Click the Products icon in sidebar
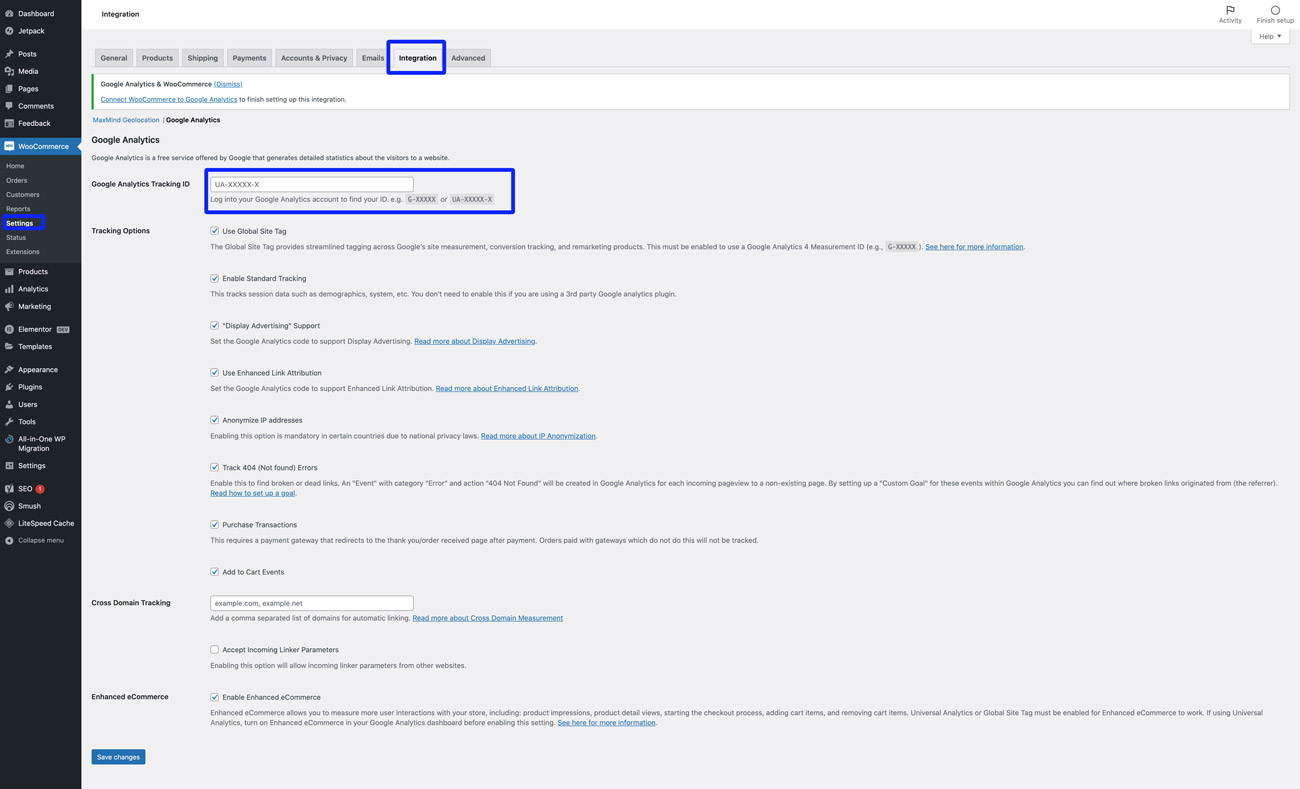The height and width of the screenshot is (789, 1300). click(9, 271)
